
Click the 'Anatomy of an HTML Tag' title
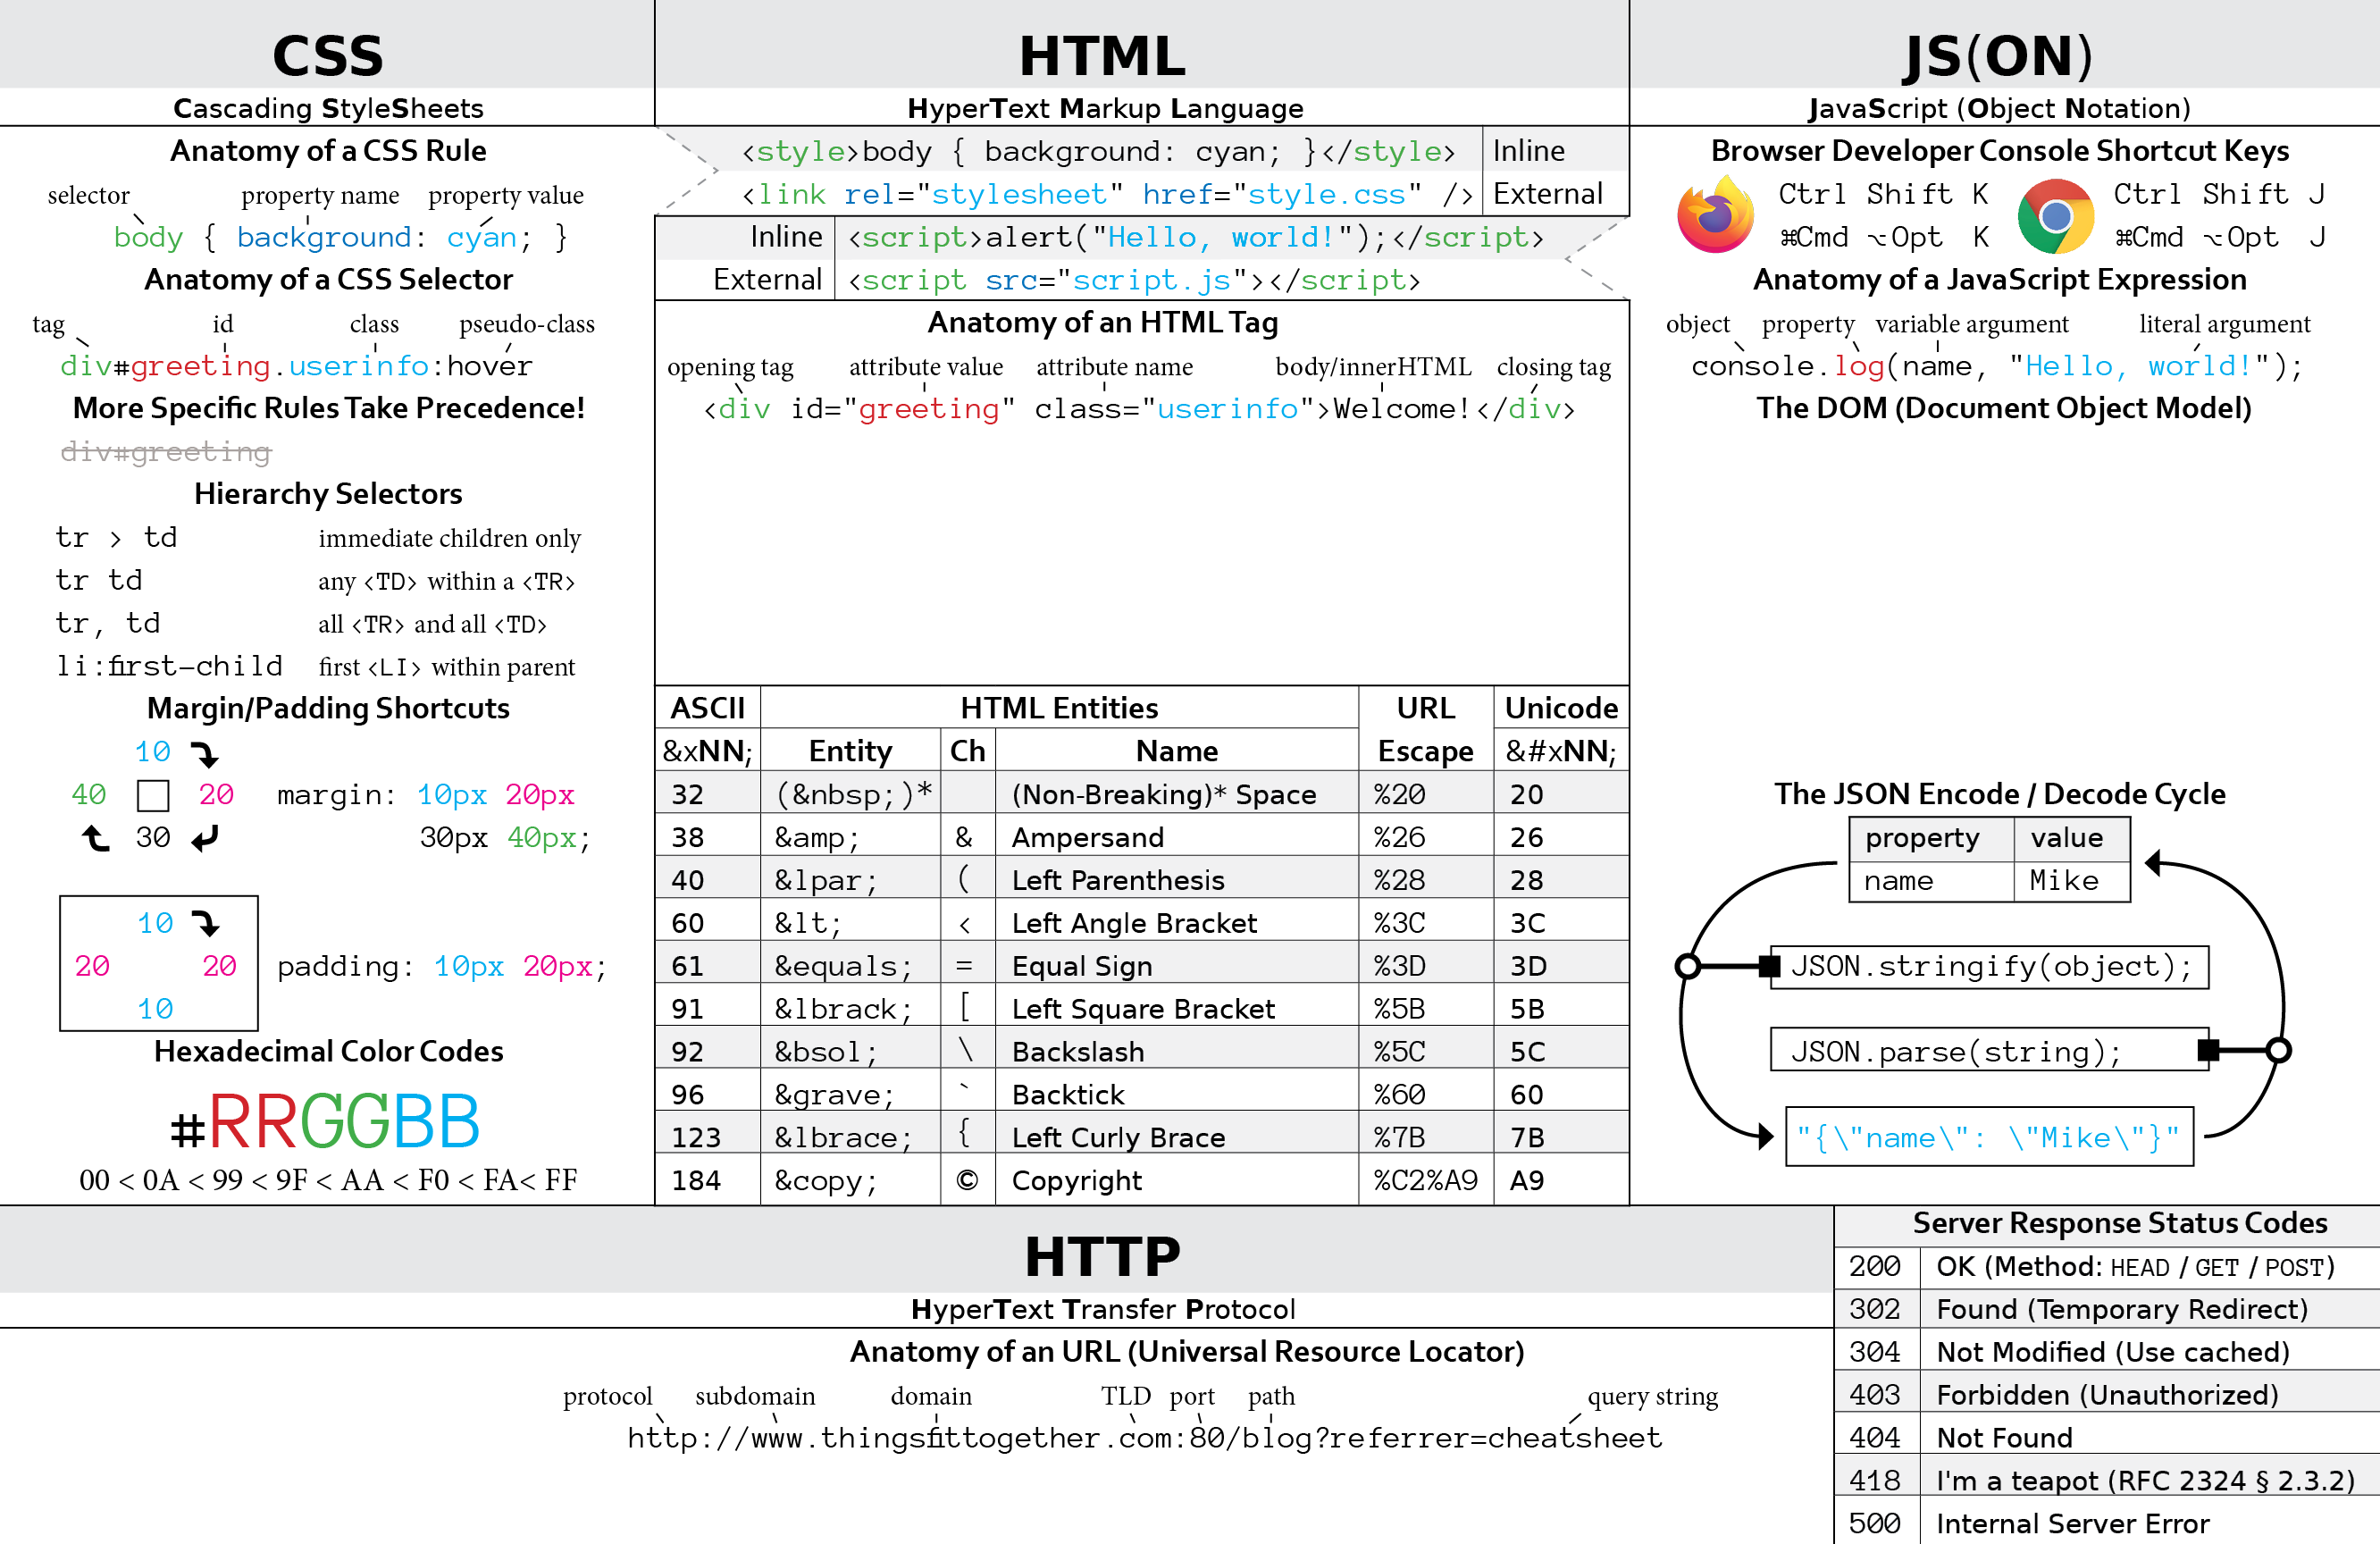pyautogui.click(x=1103, y=323)
